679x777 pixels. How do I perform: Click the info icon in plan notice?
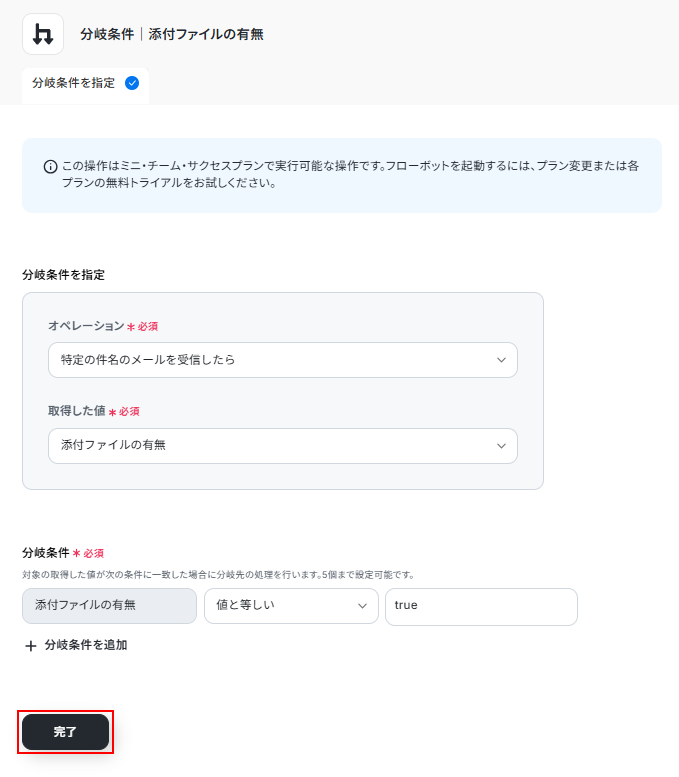[x=50, y=167]
